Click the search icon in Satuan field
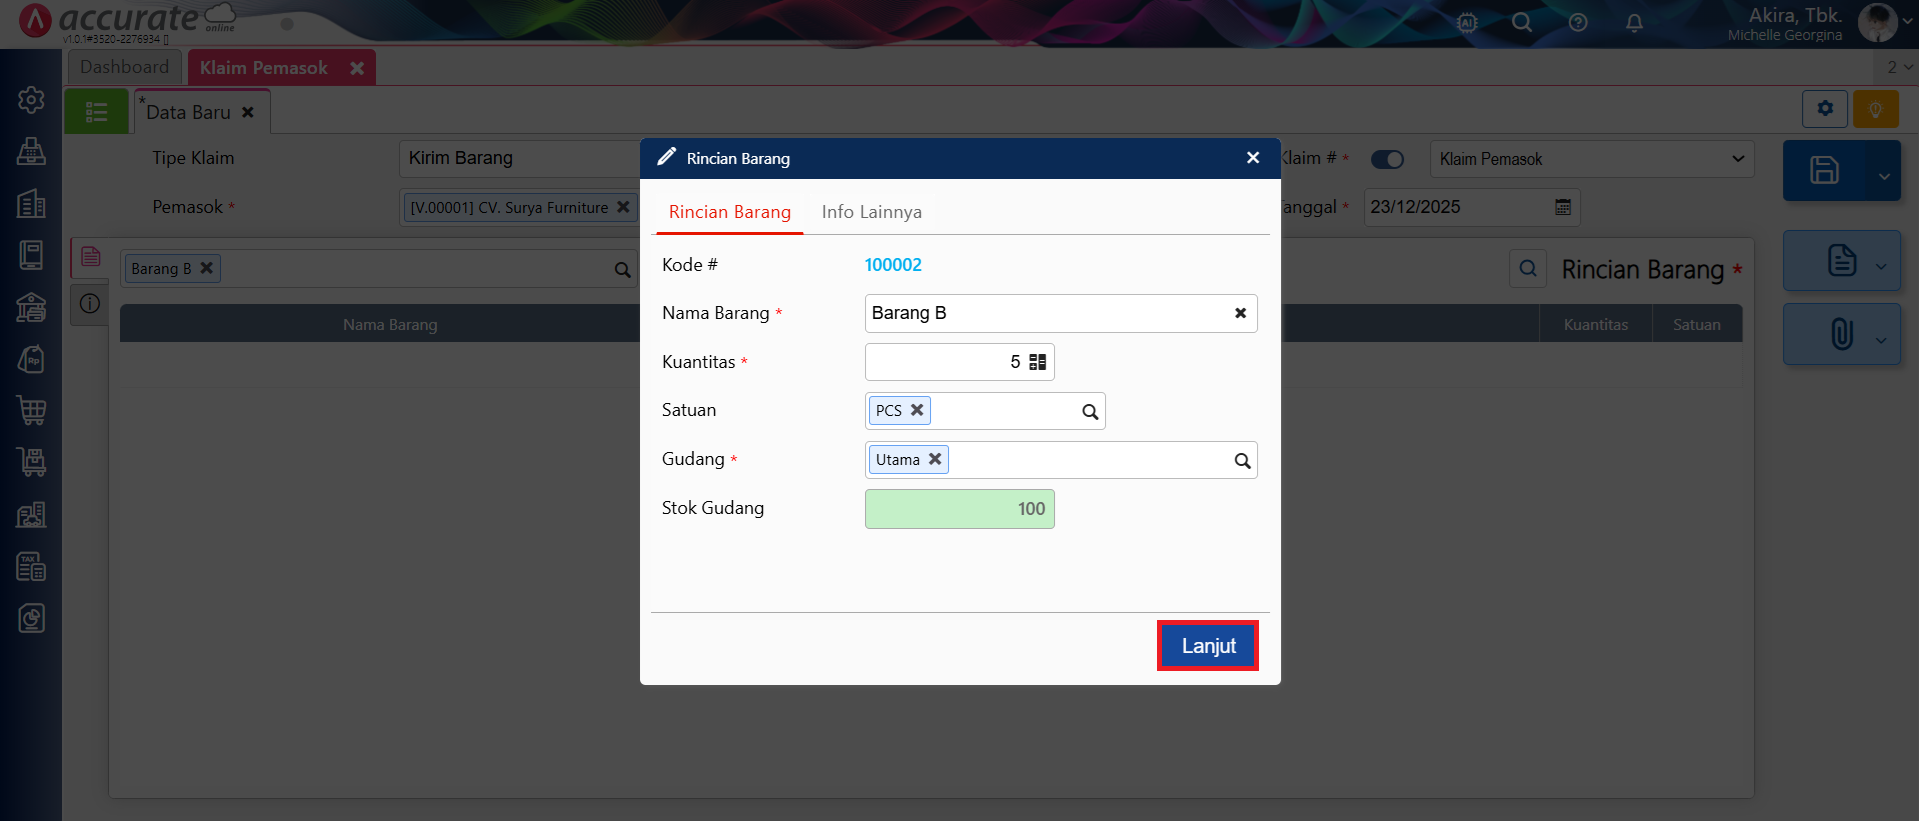Viewport: 1919px width, 821px height. [1090, 412]
